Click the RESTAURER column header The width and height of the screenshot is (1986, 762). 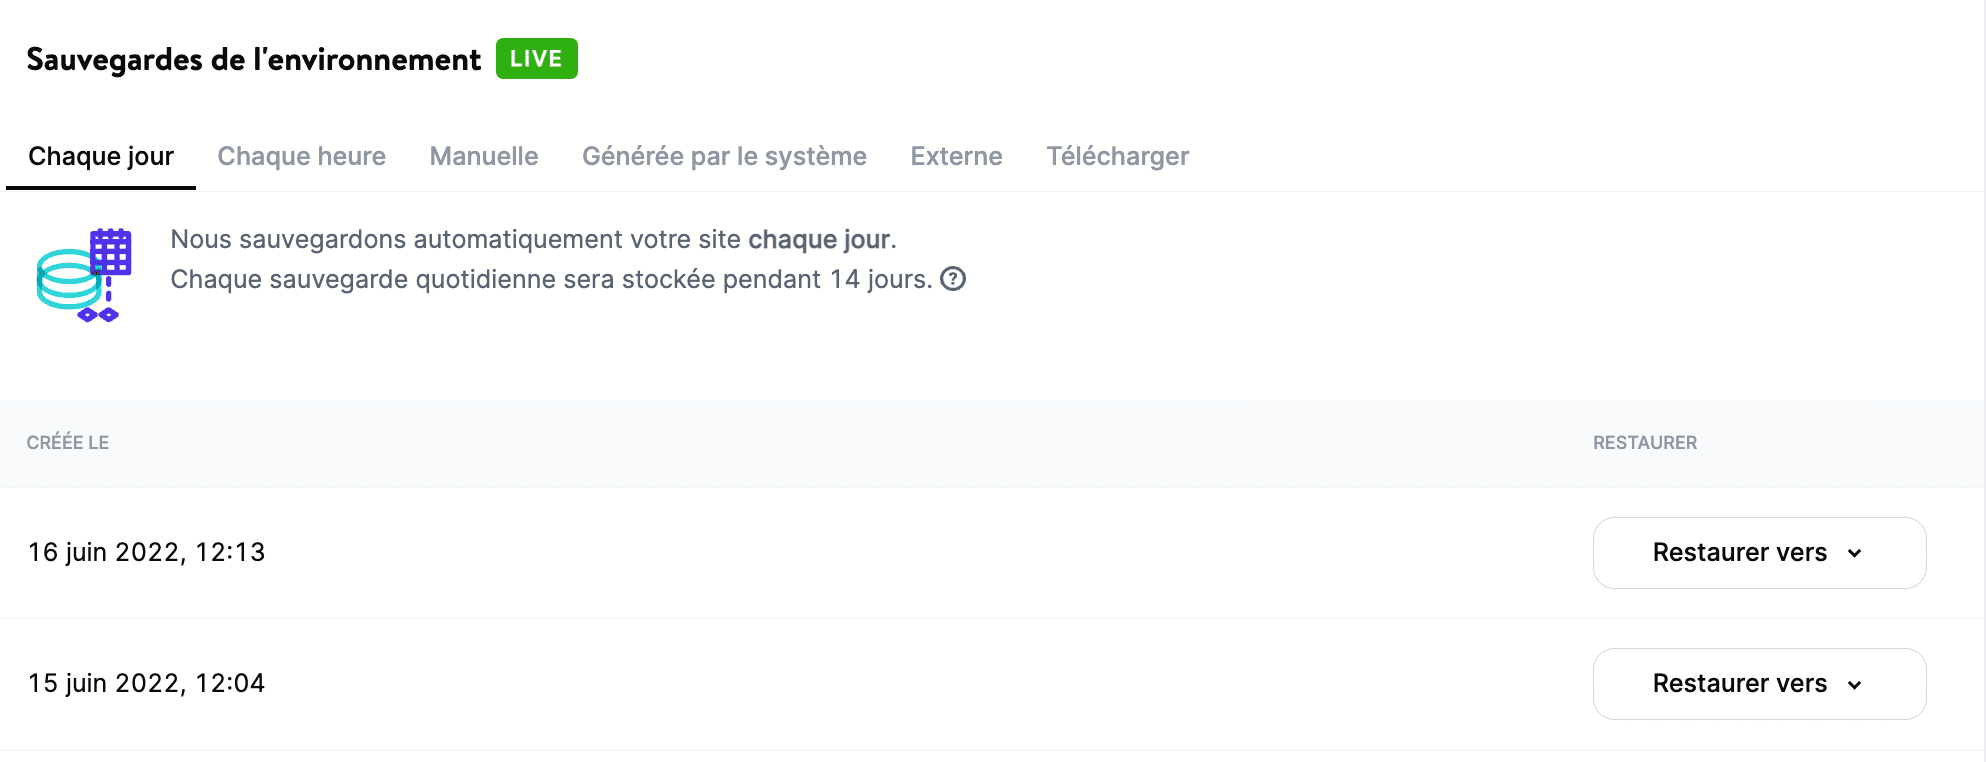coord(1644,443)
